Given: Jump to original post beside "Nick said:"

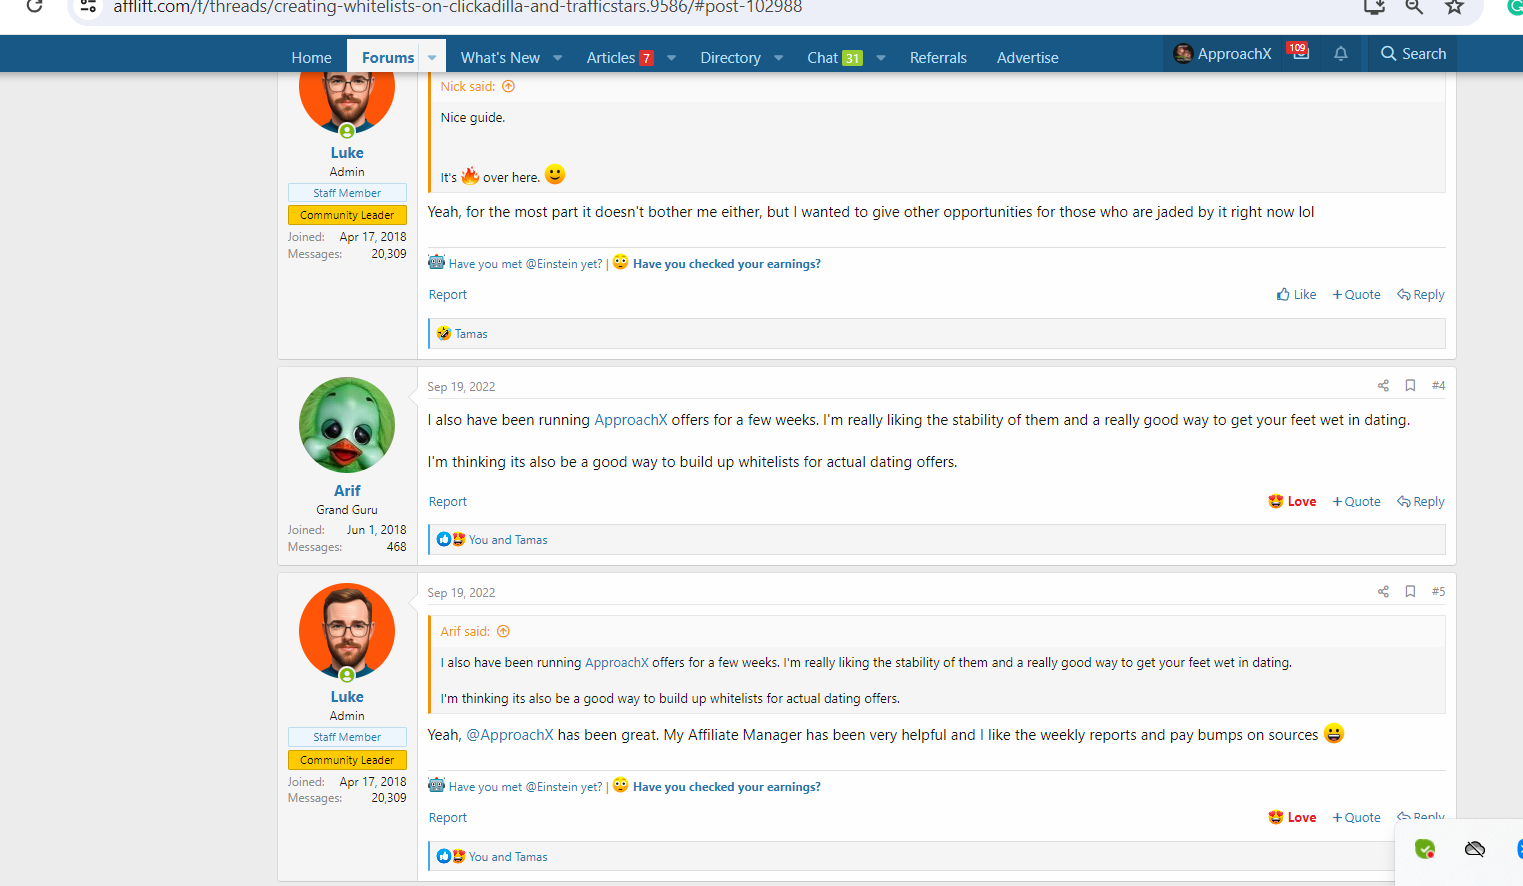Looking at the screenshot, I should tap(508, 86).
